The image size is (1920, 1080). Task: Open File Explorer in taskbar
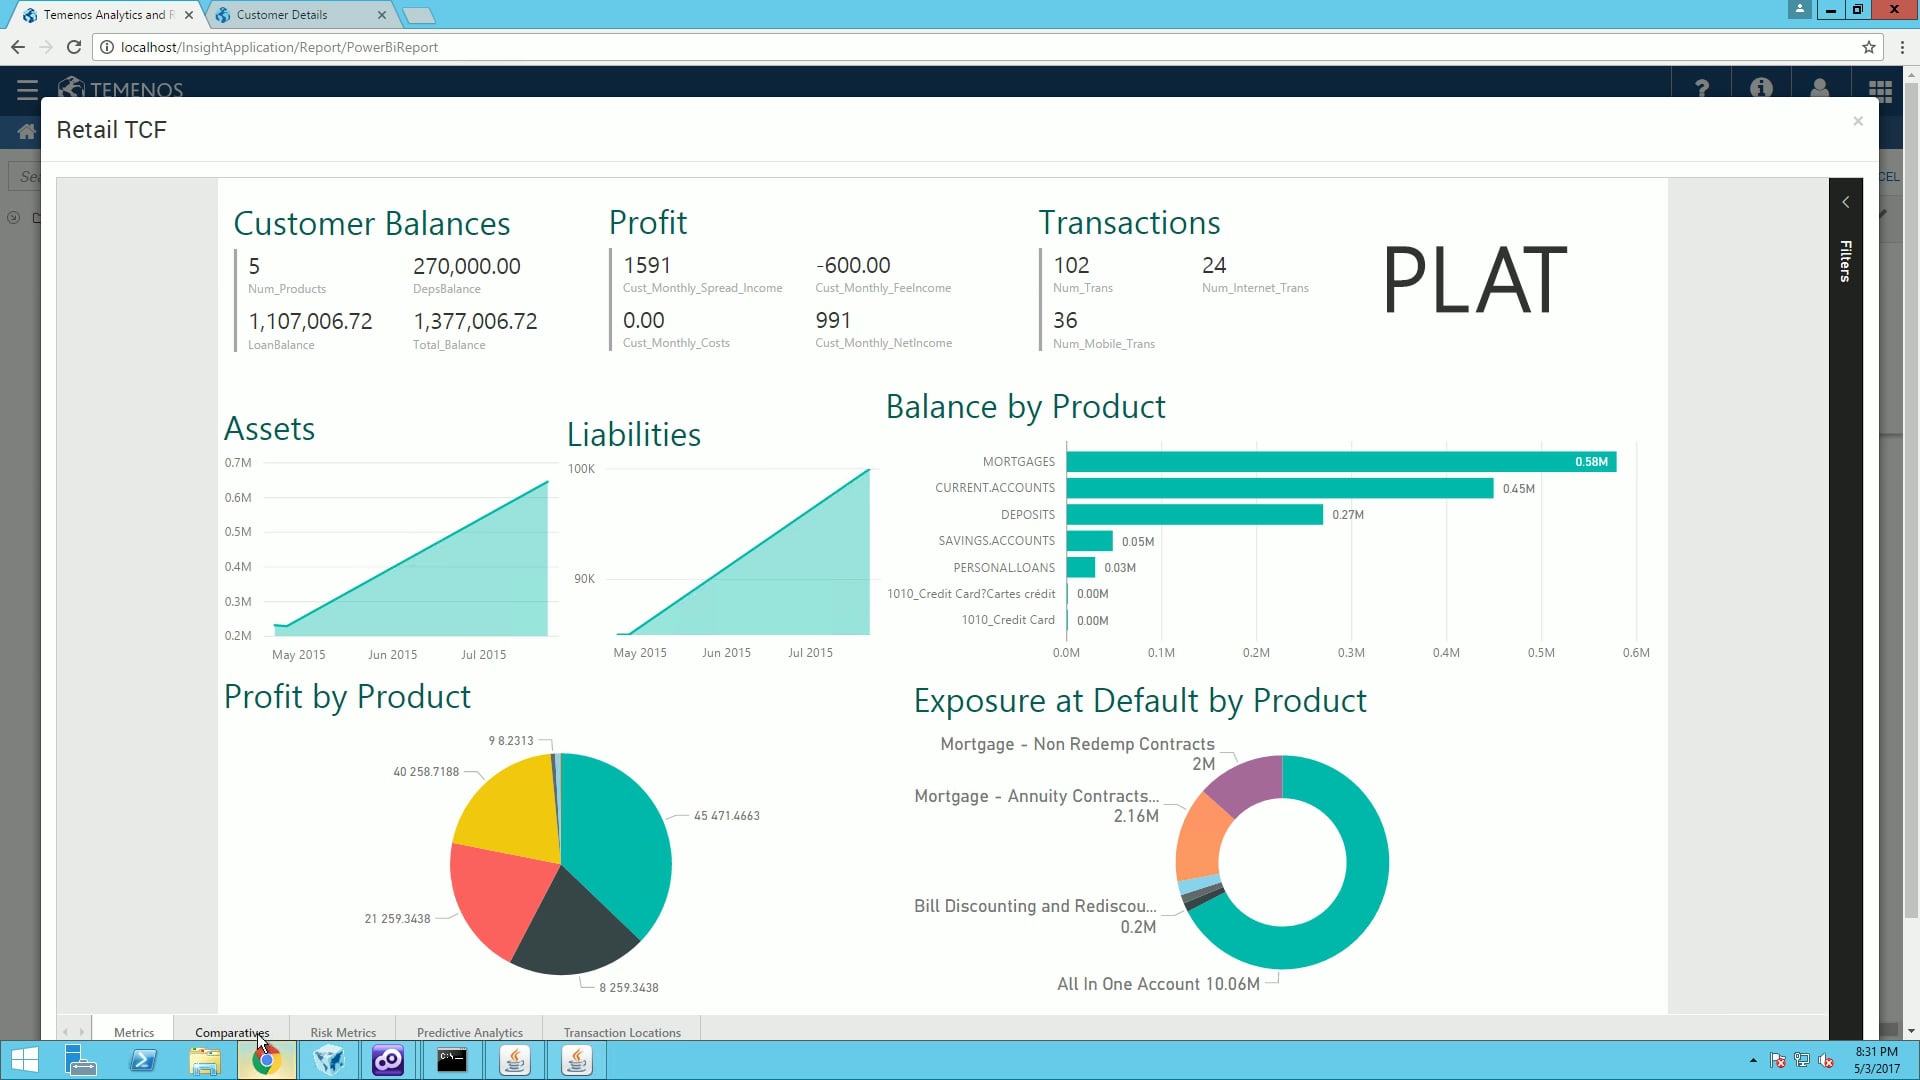[205, 1060]
